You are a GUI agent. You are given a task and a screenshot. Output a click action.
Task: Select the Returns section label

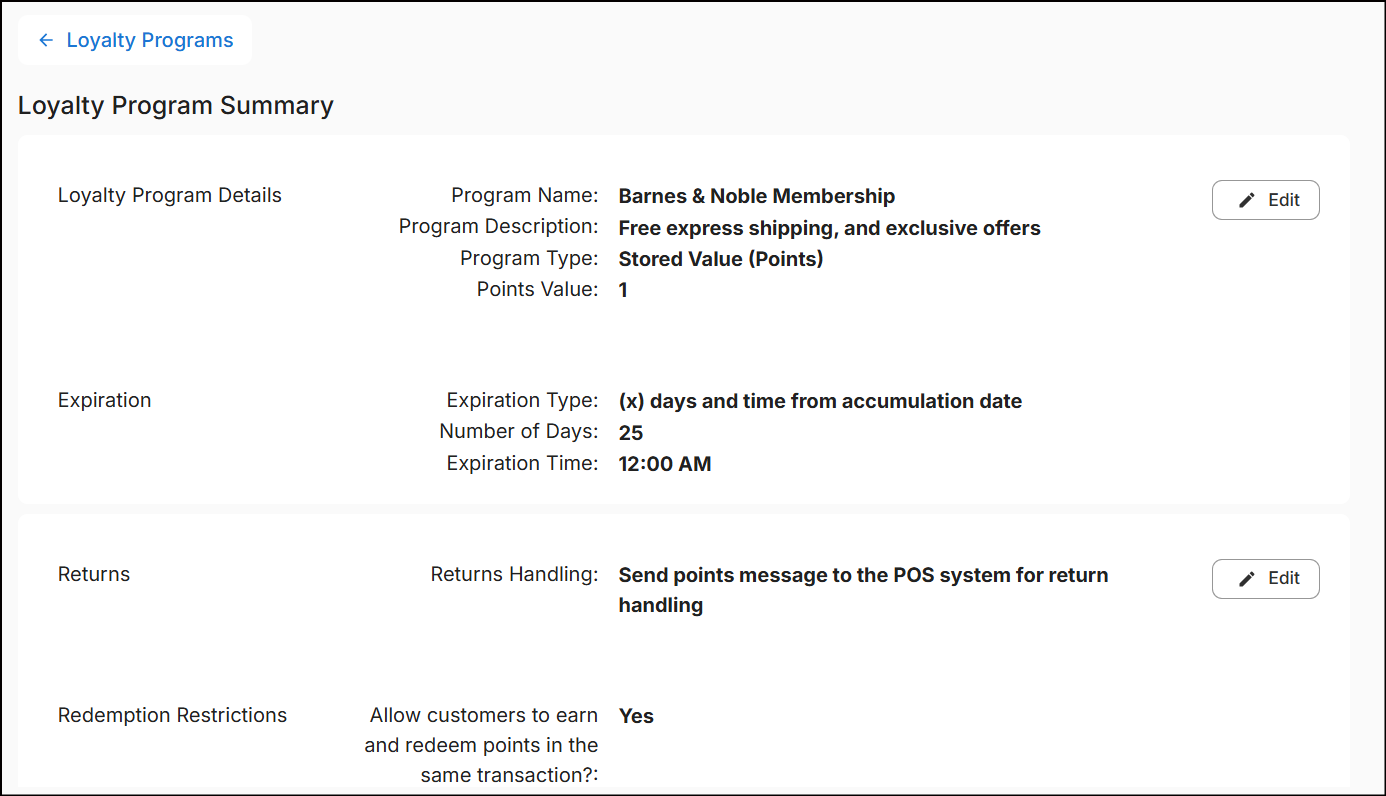click(x=94, y=574)
